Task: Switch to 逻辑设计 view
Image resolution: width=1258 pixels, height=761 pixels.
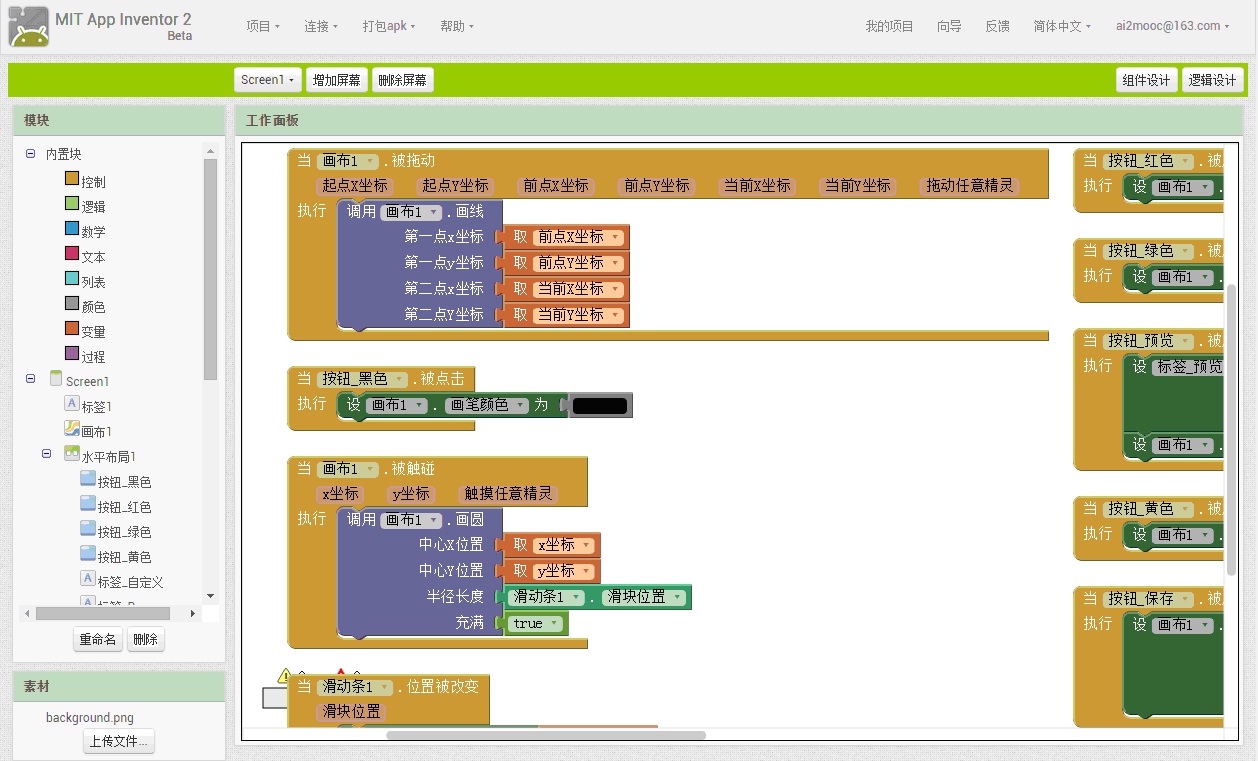Action: 1212,80
